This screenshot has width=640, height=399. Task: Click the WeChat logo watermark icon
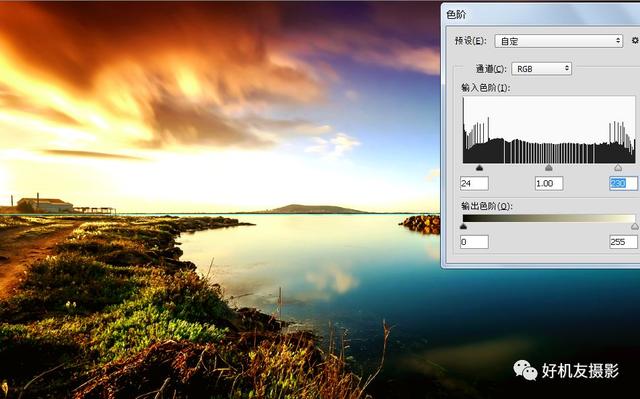[525, 370]
